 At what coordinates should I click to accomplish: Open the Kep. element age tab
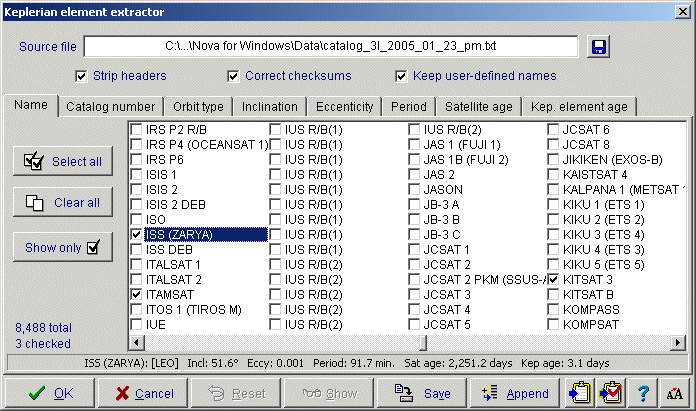[579, 107]
